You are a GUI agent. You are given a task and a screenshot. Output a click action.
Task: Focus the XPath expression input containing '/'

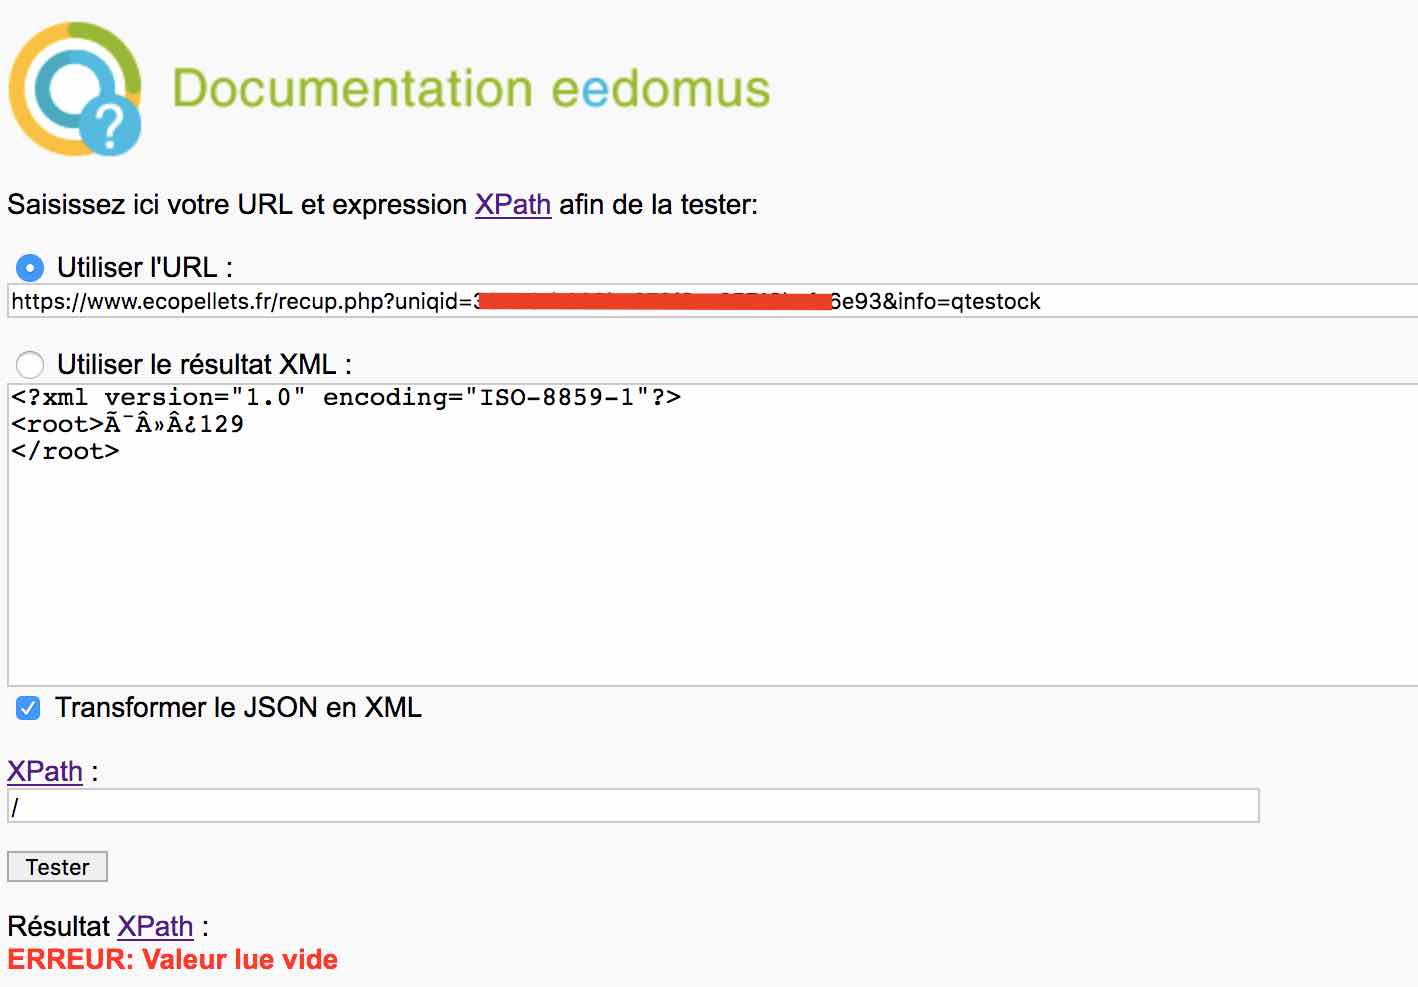(x=632, y=806)
